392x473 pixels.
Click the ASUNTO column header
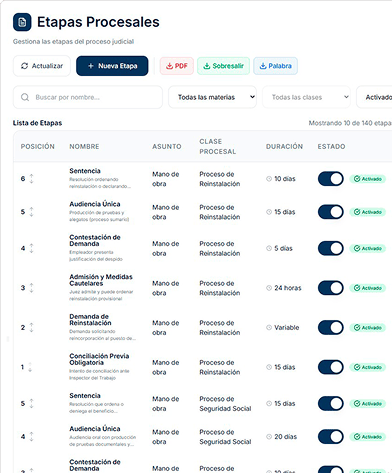point(167,146)
